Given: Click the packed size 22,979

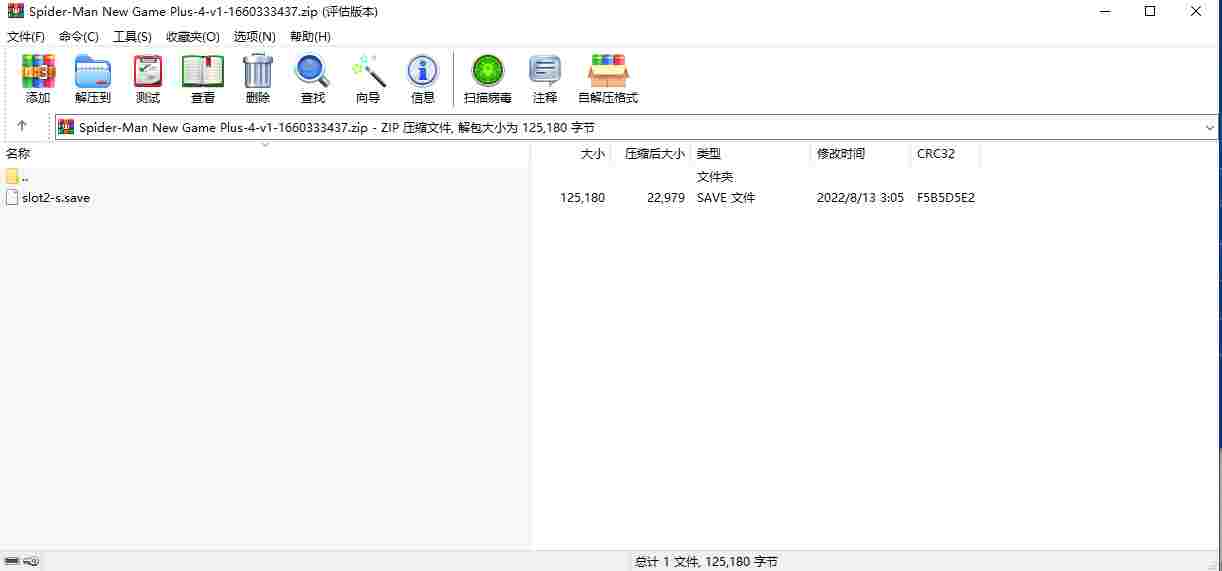Looking at the screenshot, I should click(x=664, y=198).
